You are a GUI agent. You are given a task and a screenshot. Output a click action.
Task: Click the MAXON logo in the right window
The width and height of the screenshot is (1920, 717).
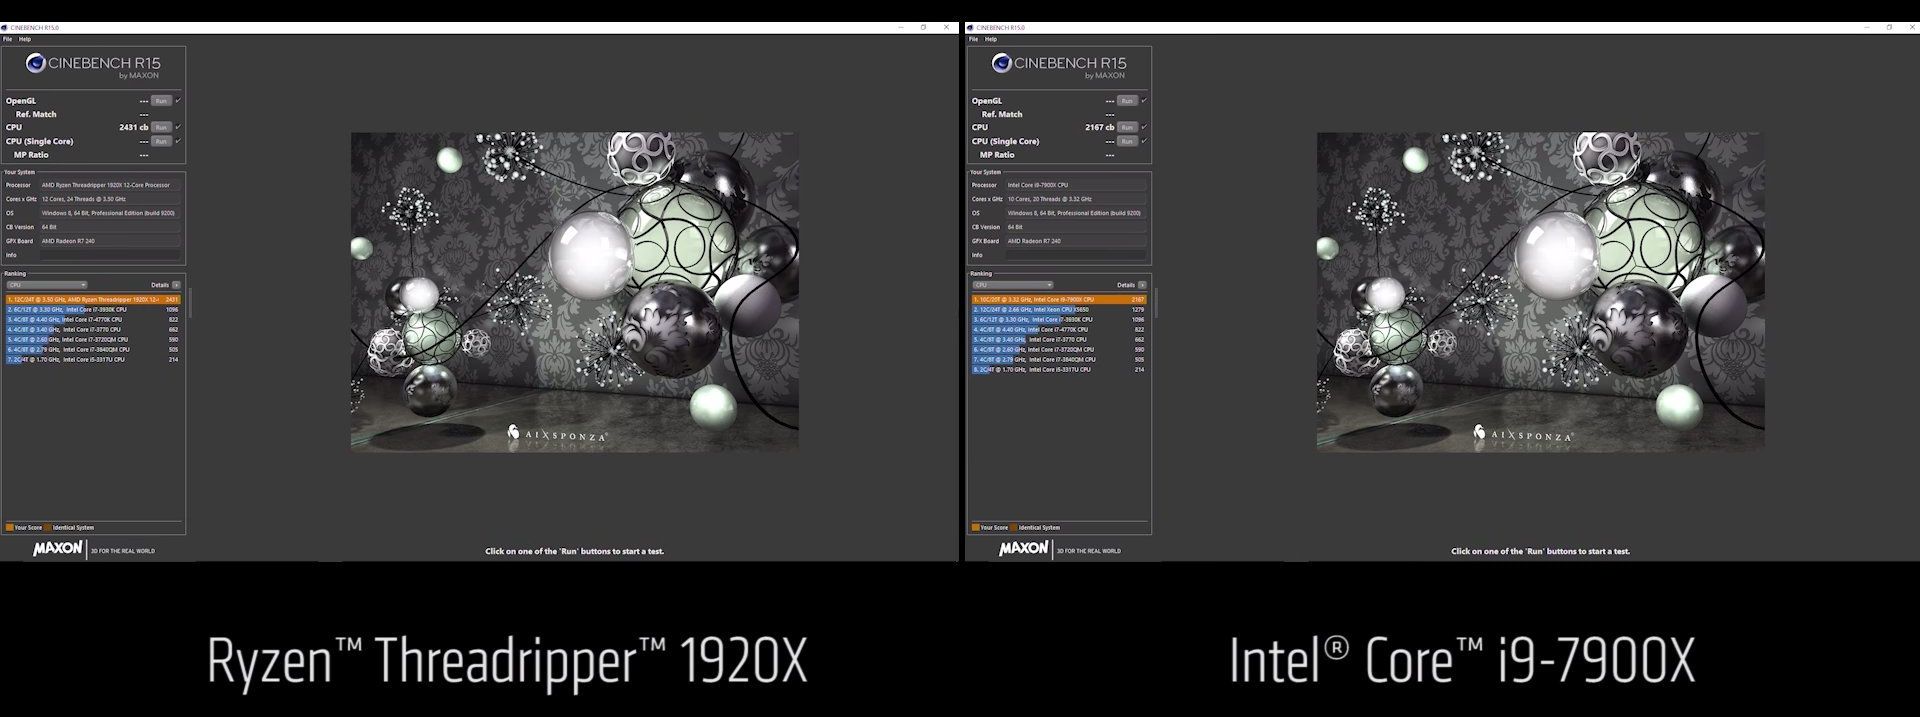tap(1023, 549)
